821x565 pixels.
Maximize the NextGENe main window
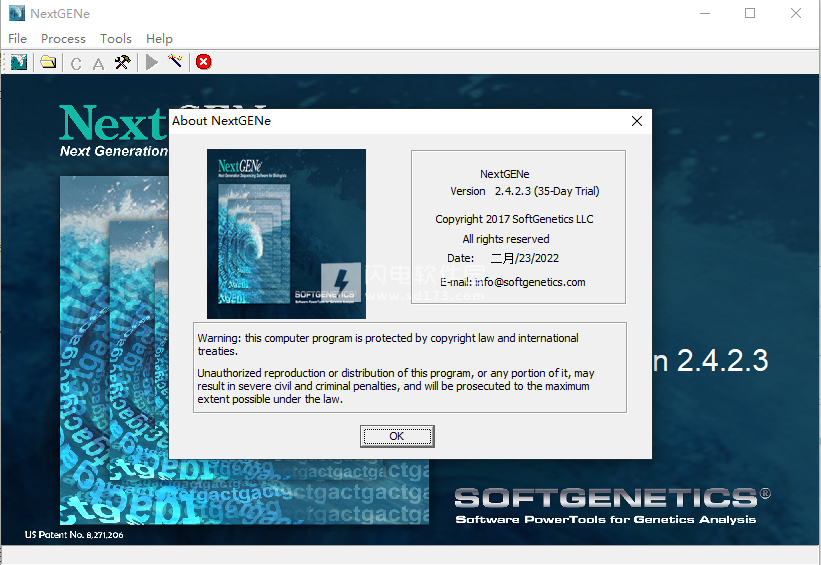pos(750,13)
